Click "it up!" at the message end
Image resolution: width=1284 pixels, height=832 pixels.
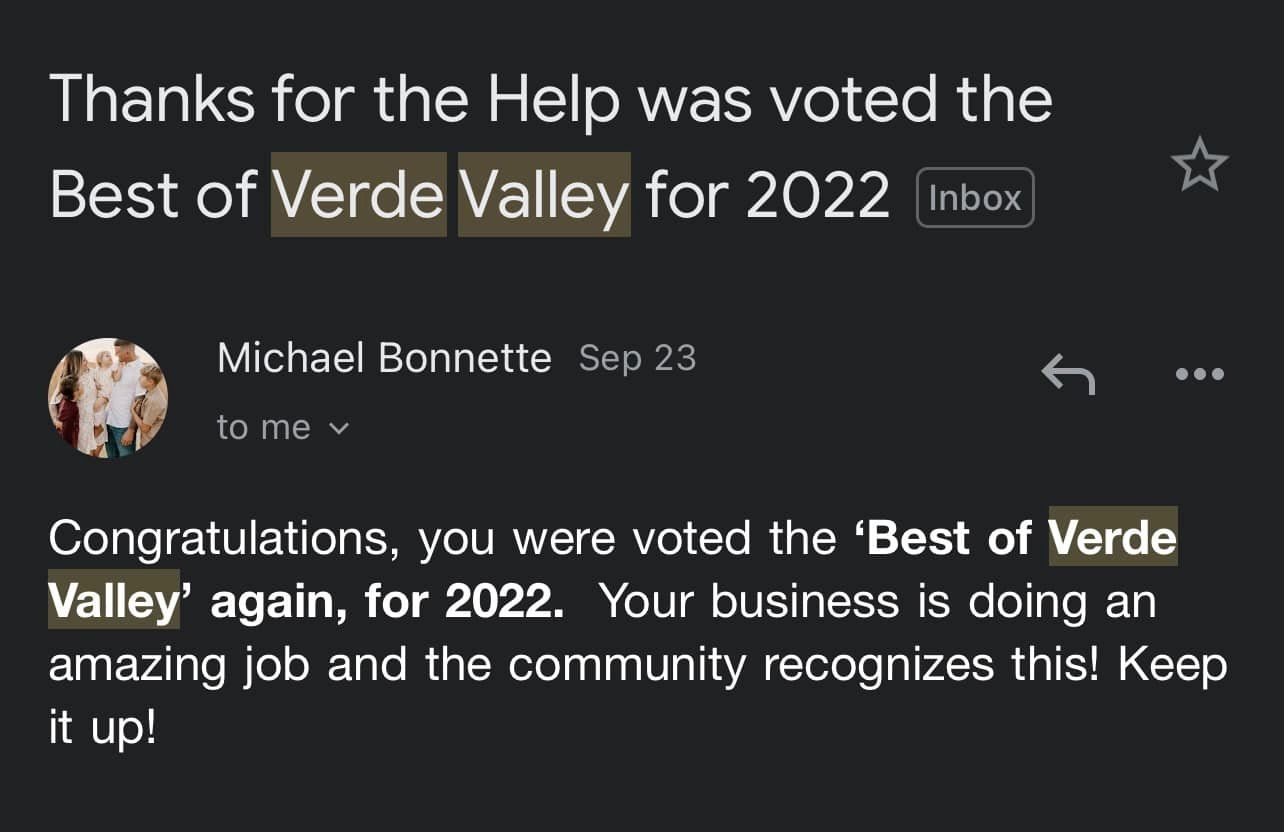pyautogui.click(x=102, y=728)
